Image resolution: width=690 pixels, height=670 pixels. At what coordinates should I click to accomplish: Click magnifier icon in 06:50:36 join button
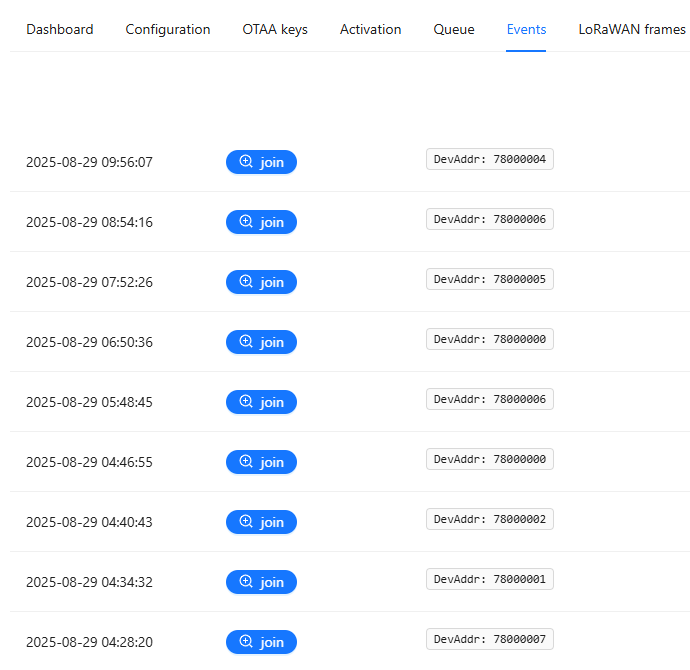coord(246,342)
